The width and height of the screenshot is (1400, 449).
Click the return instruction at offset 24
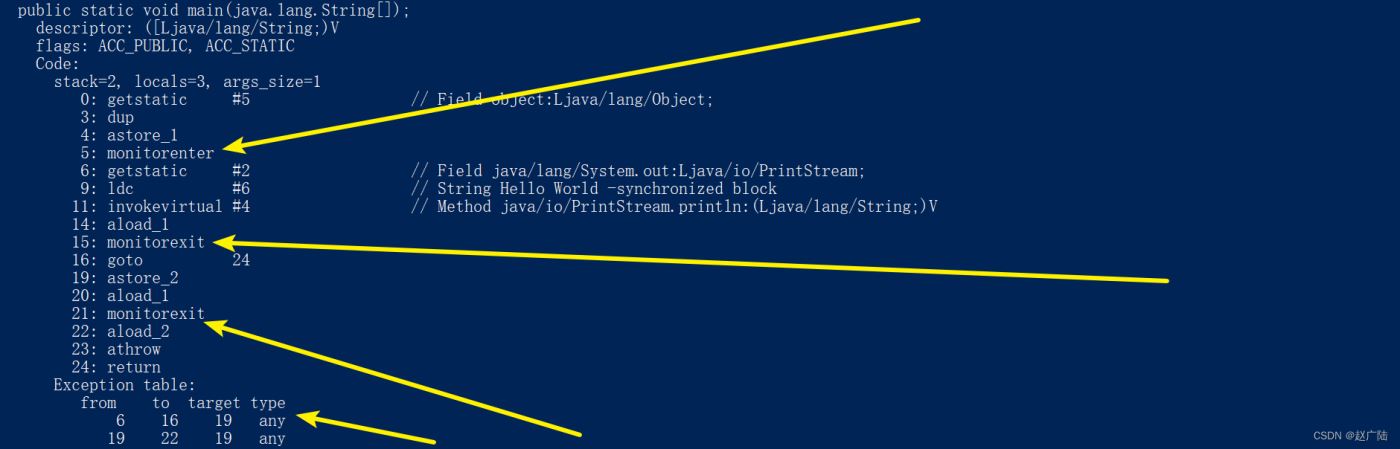coord(116,367)
